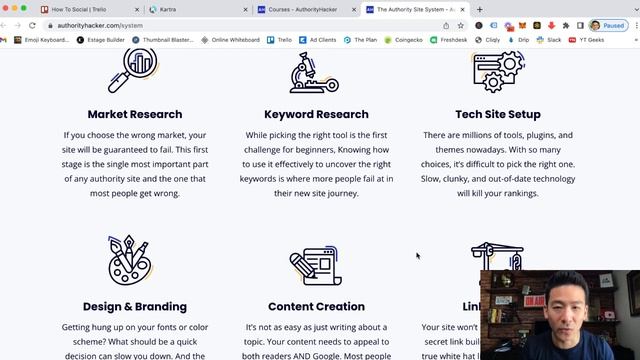The height and width of the screenshot is (360, 640).
Task: Close the Kartra tab
Action: point(245,9)
